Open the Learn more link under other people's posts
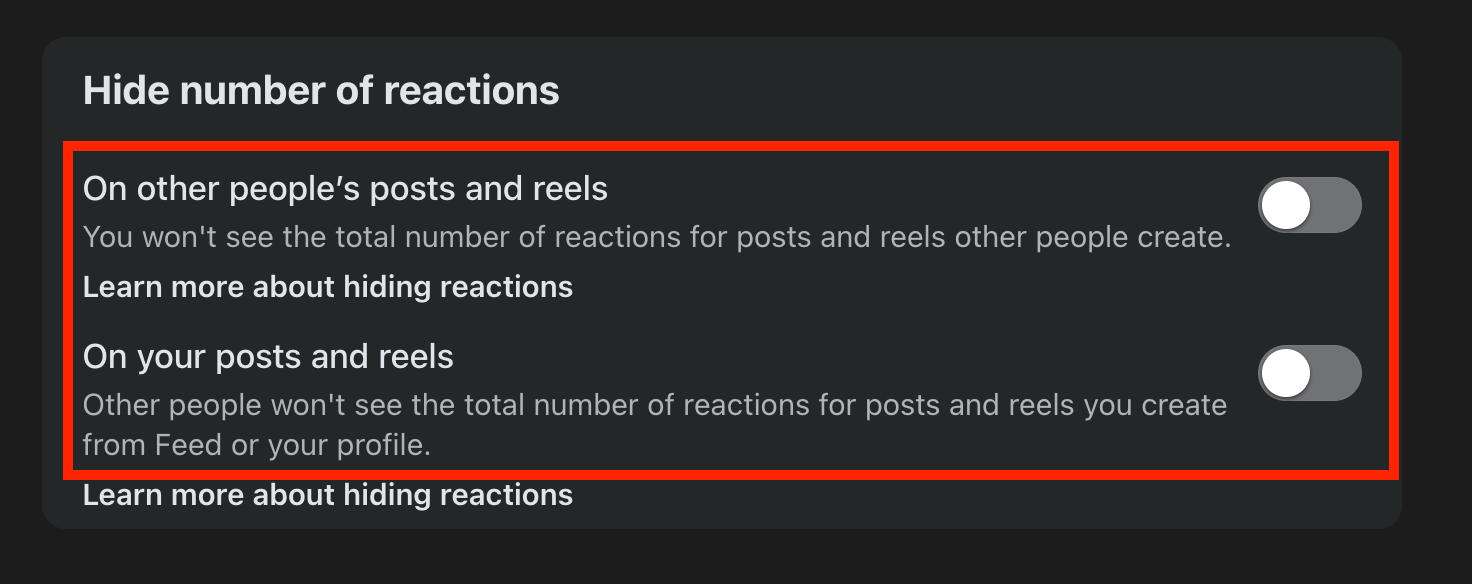 tap(327, 288)
